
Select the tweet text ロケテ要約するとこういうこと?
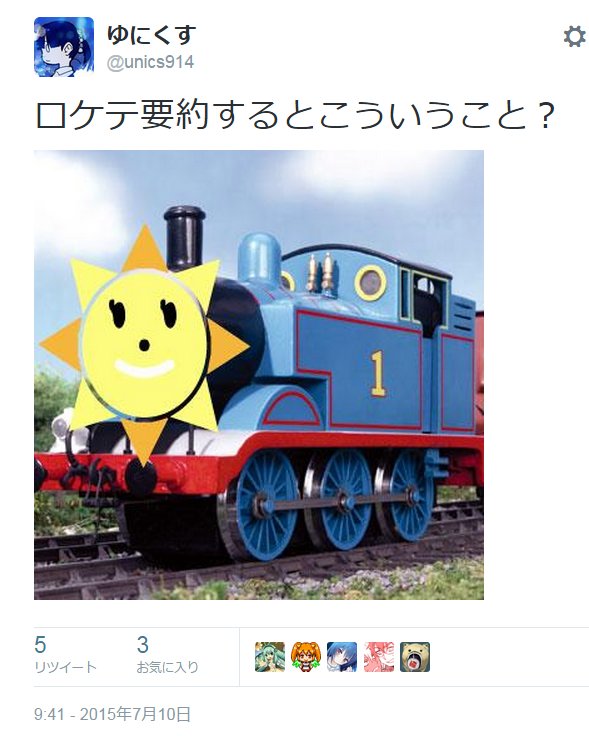point(295,115)
